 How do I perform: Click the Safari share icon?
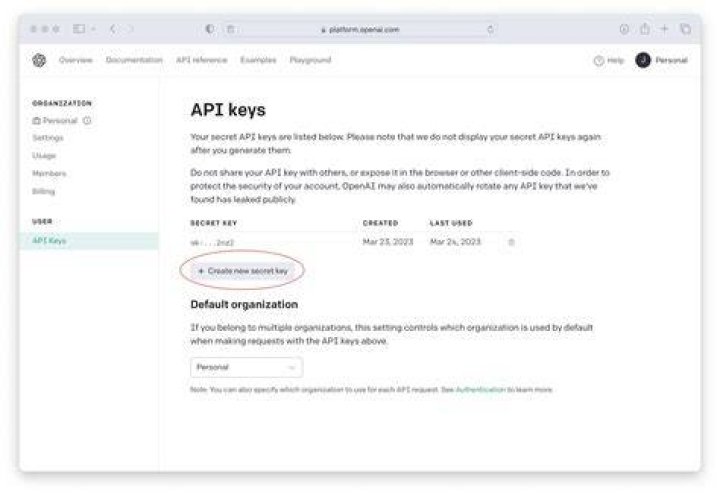pos(645,29)
